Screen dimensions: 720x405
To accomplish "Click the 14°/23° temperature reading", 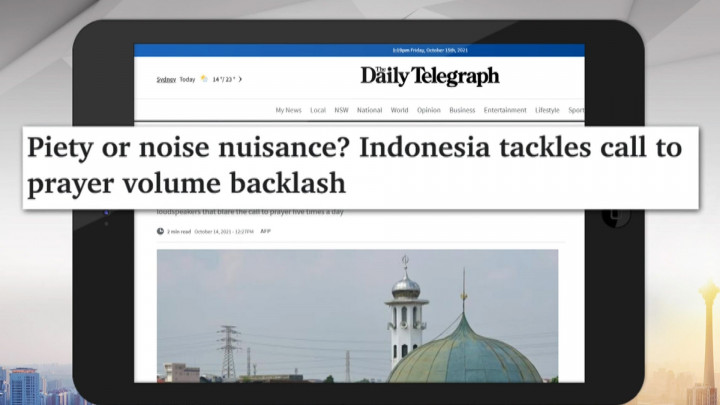I will (x=224, y=79).
